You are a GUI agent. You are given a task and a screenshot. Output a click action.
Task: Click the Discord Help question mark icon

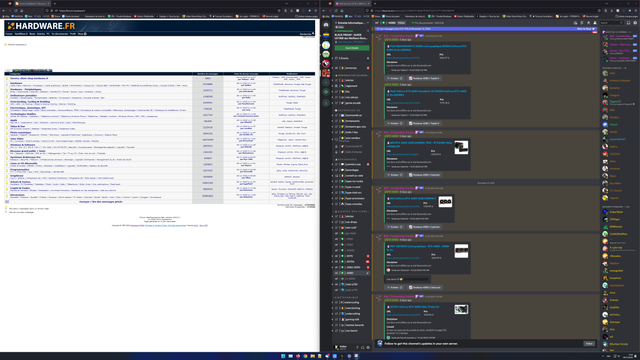635,23
